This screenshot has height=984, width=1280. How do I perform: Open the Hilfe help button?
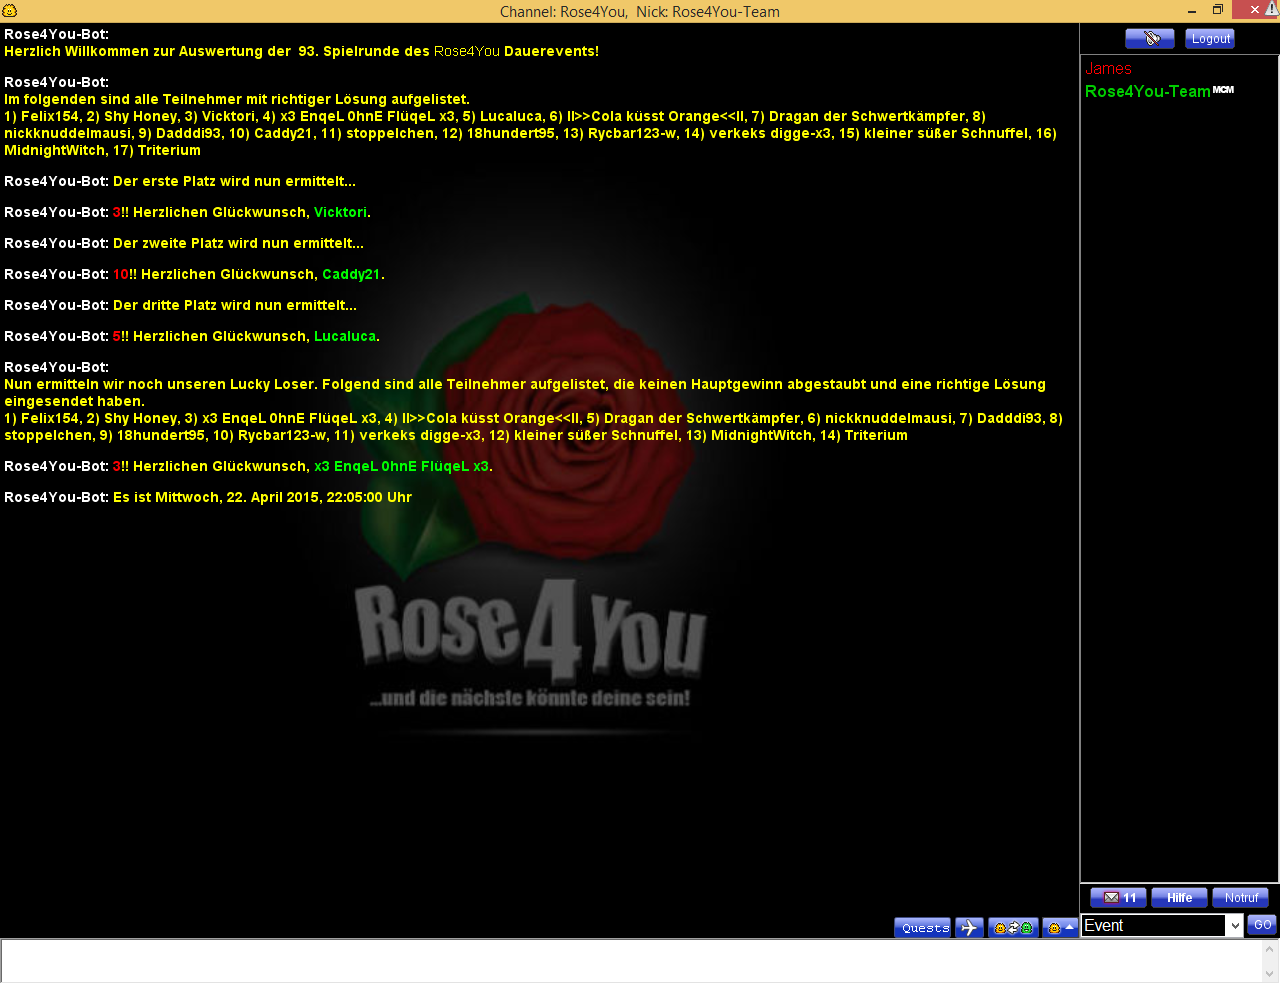(1179, 898)
